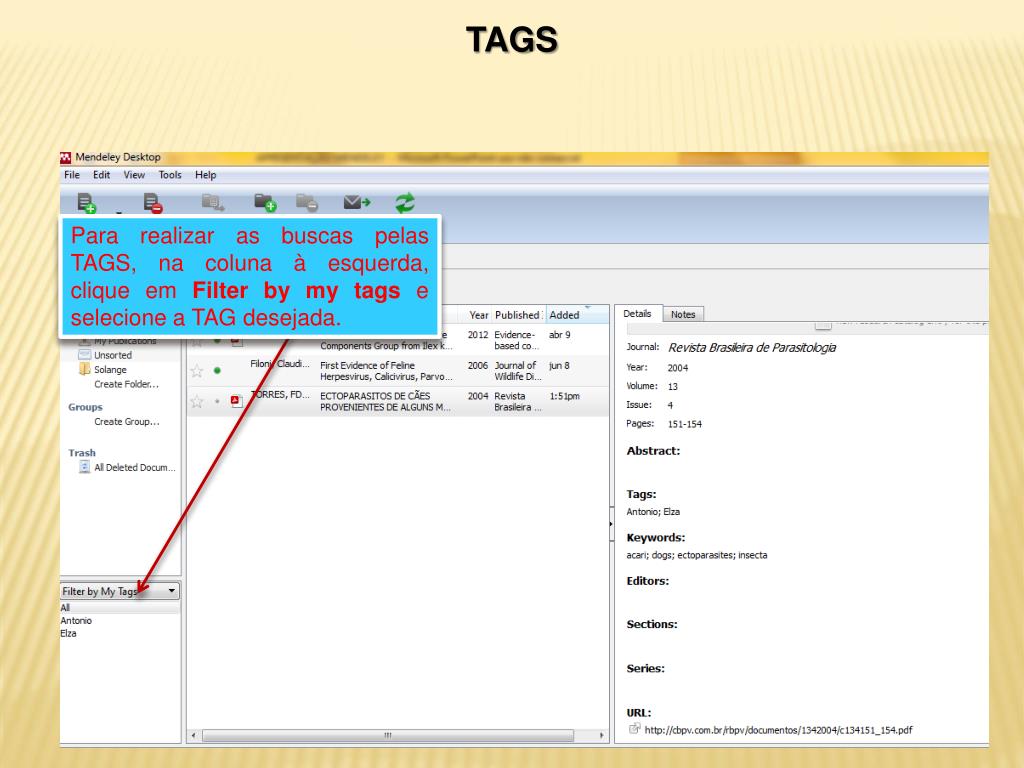Image resolution: width=1024 pixels, height=768 pixels.
Task: Click the All Deleted Documents trash icon
Action: pos(84,467)
